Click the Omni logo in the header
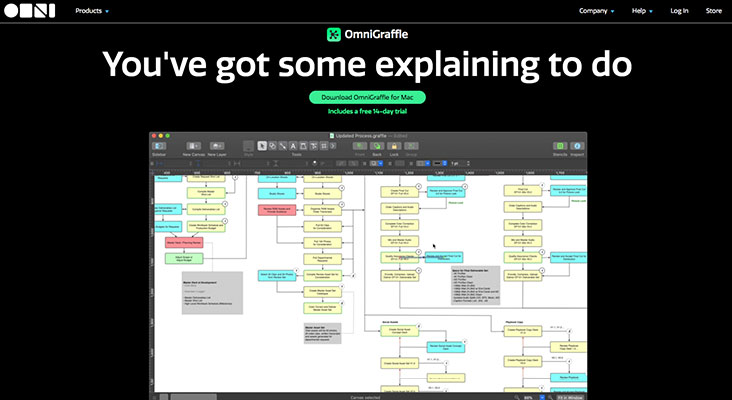This screenshot has height=400, width=732. [x=30, y=11]
